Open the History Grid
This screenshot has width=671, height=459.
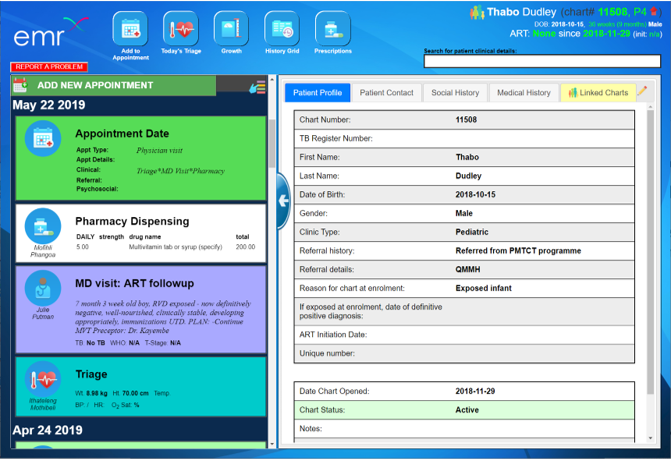(x=282, y=30)
